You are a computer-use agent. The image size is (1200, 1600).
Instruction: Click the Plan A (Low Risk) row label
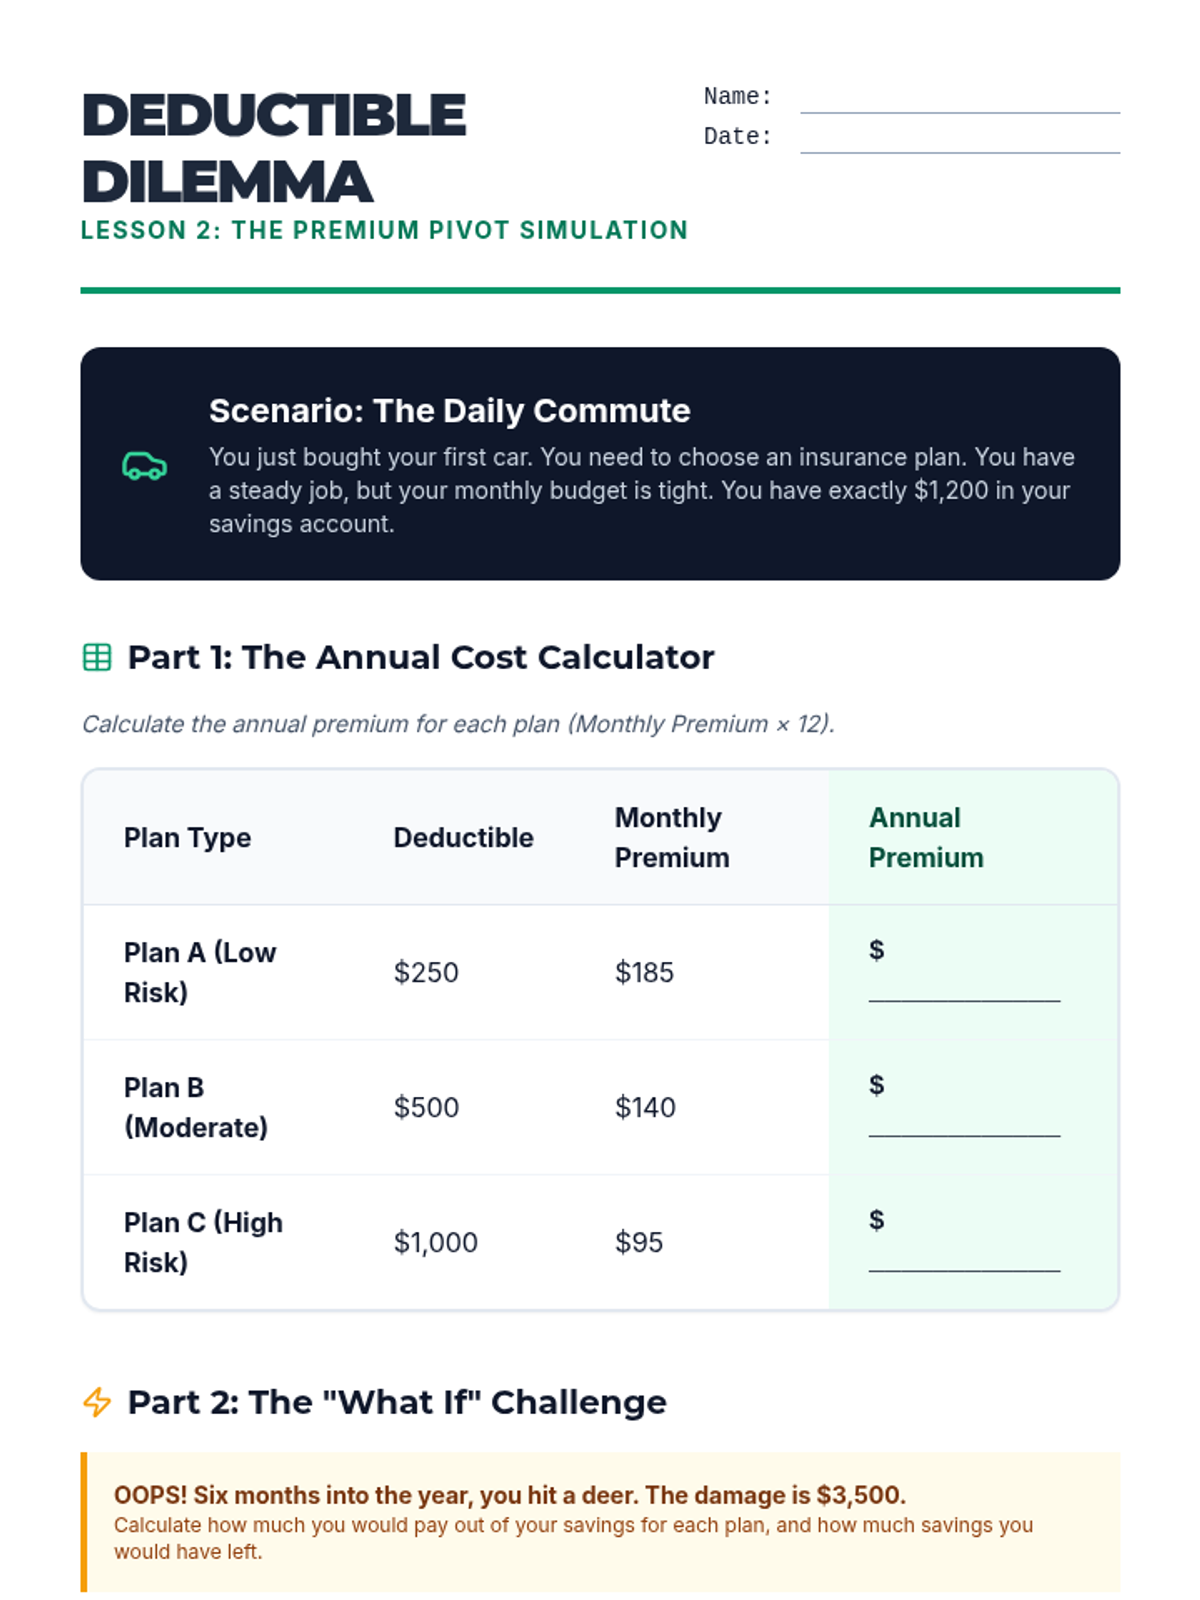200,972
